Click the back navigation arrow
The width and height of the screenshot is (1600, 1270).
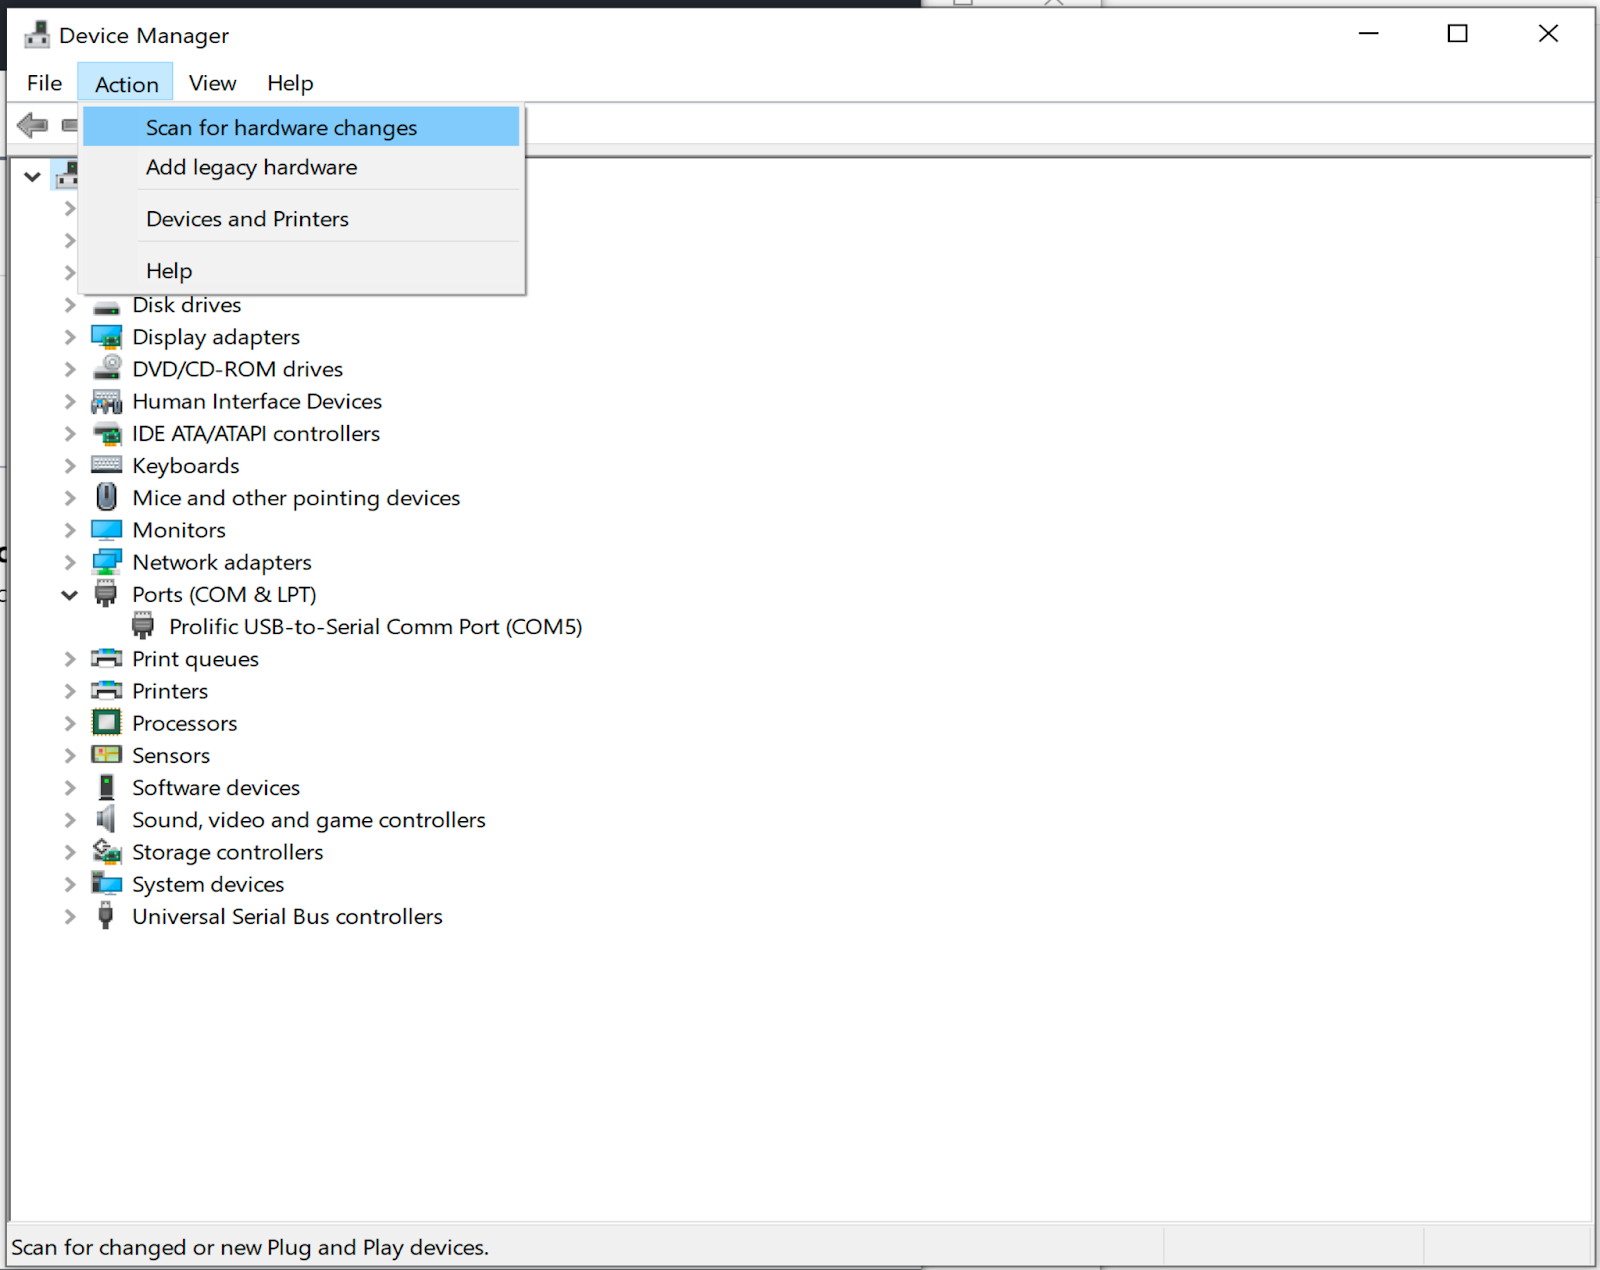[33, 126]
